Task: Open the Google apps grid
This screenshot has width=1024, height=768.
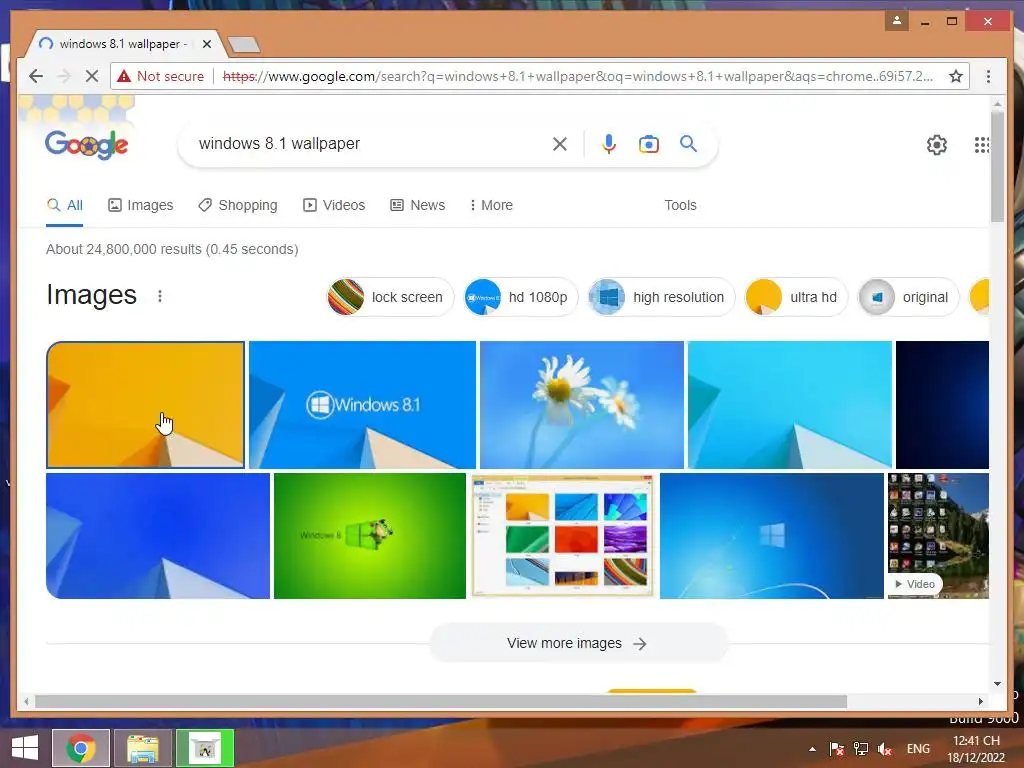Action: (982, 144)
